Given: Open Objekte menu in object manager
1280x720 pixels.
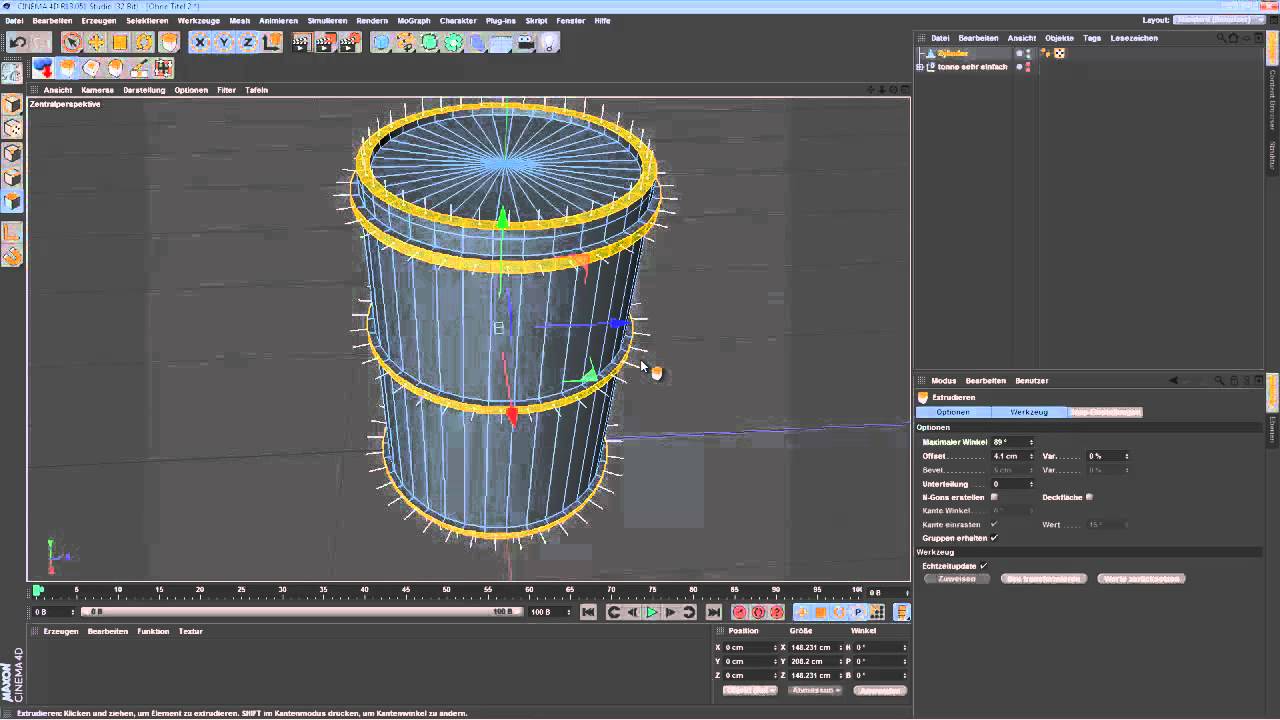Looking at the screenshot, I should [x=1060, y=38].
